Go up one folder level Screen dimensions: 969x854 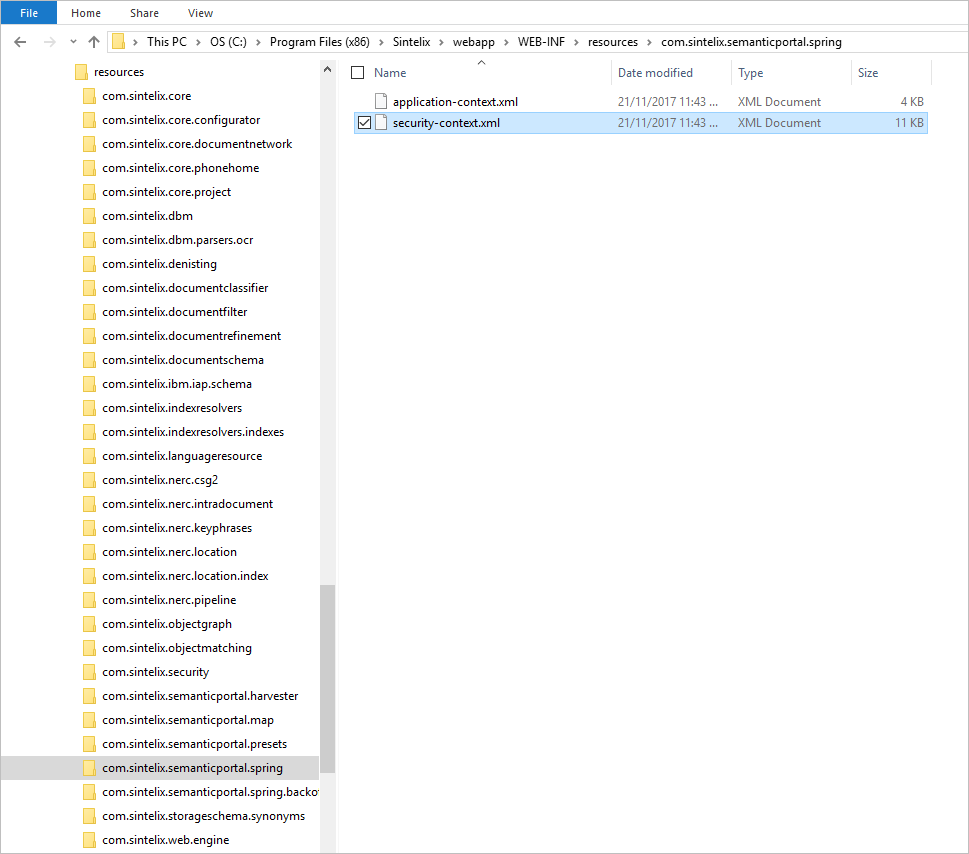[x=94, y=42]
